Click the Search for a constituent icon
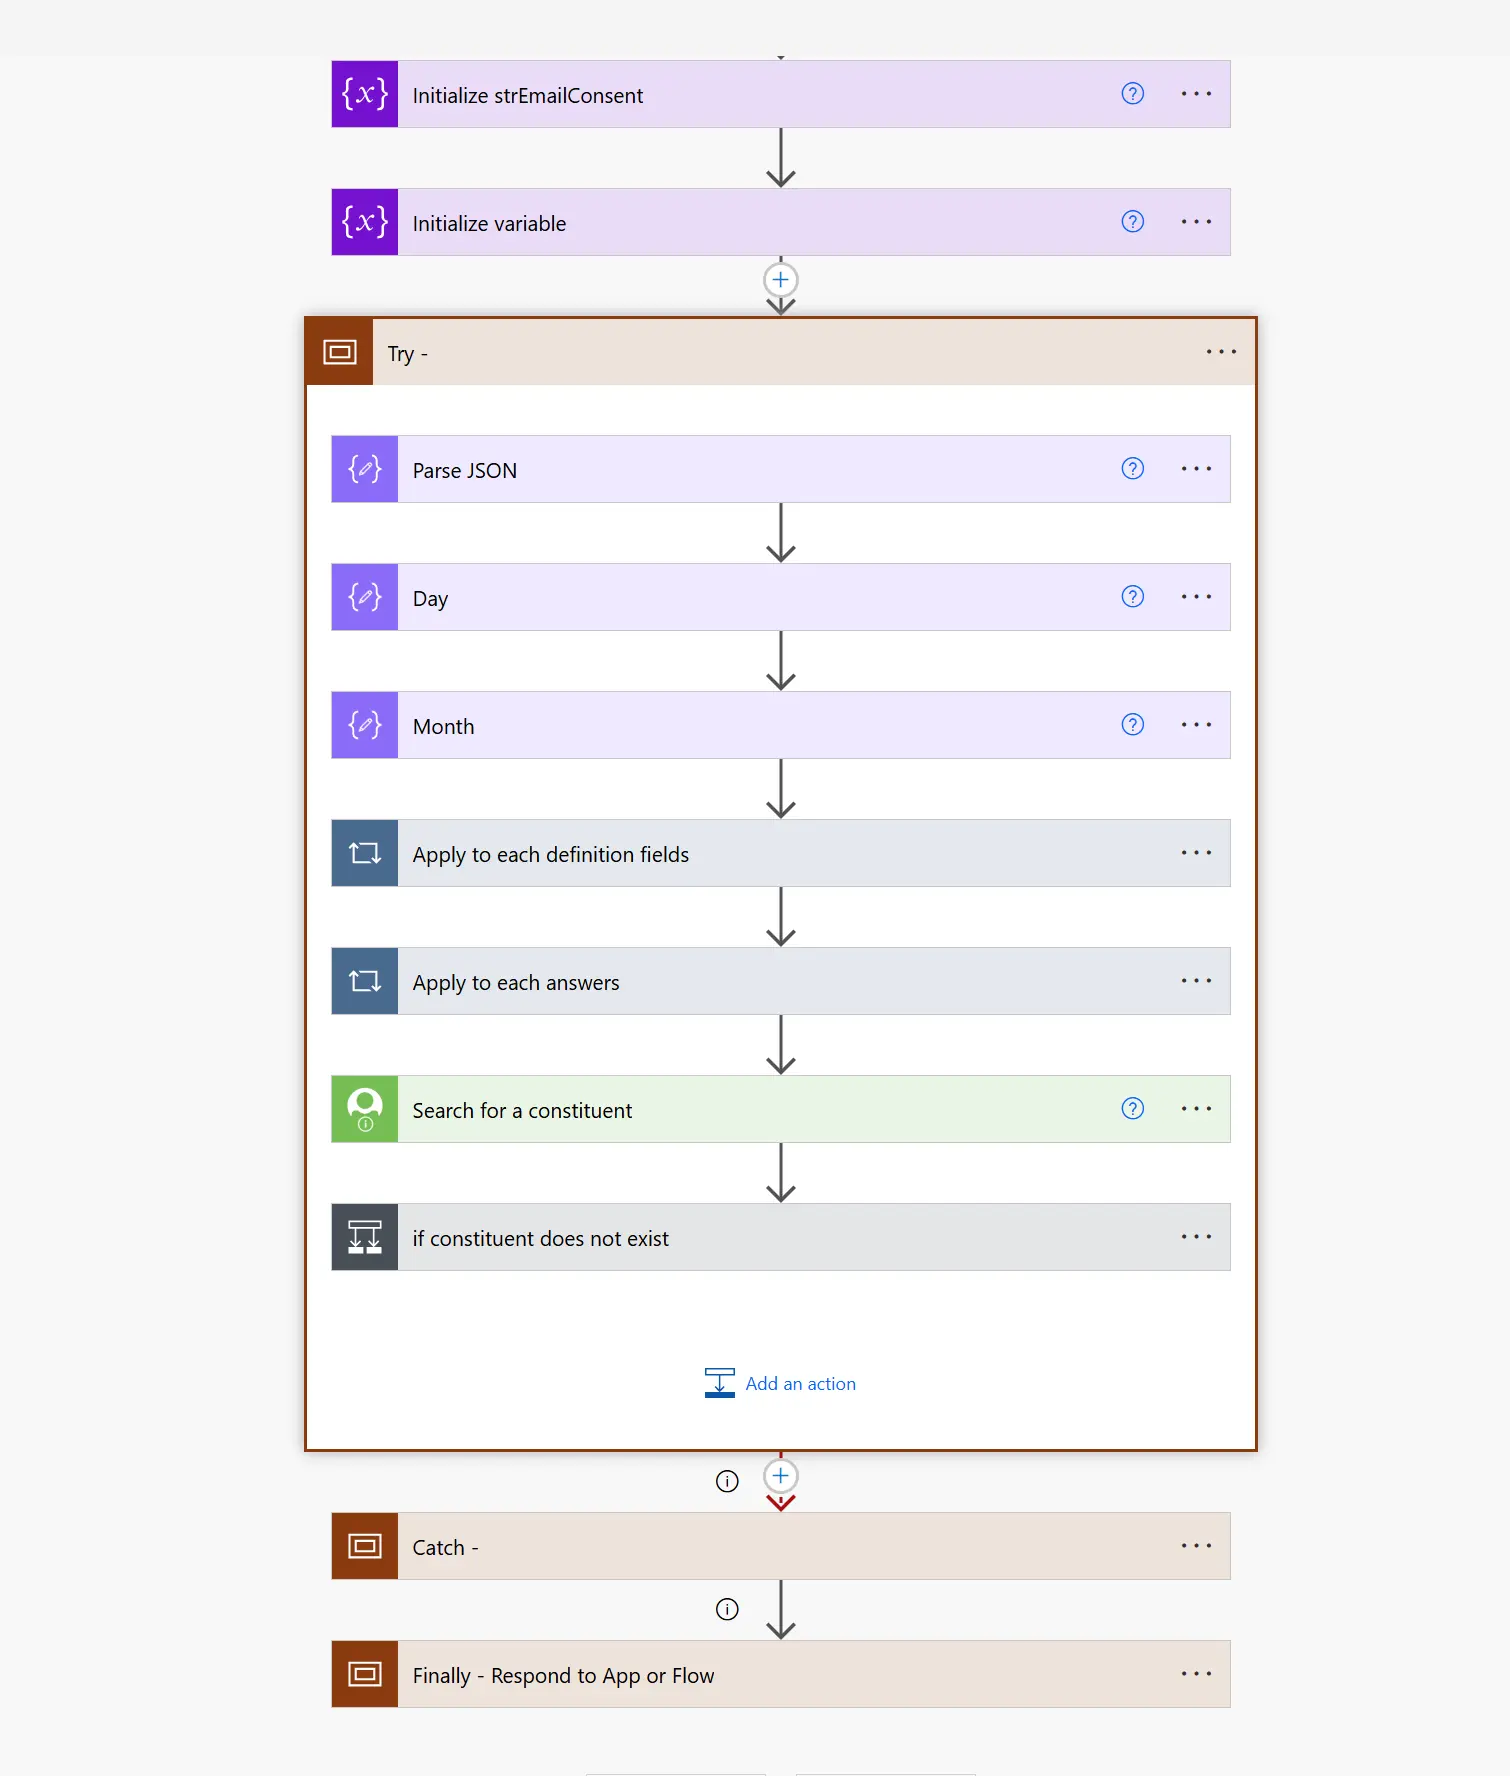This screenshot has height=1776, width=1510. pyautogui.click(x=365, y=1109)
